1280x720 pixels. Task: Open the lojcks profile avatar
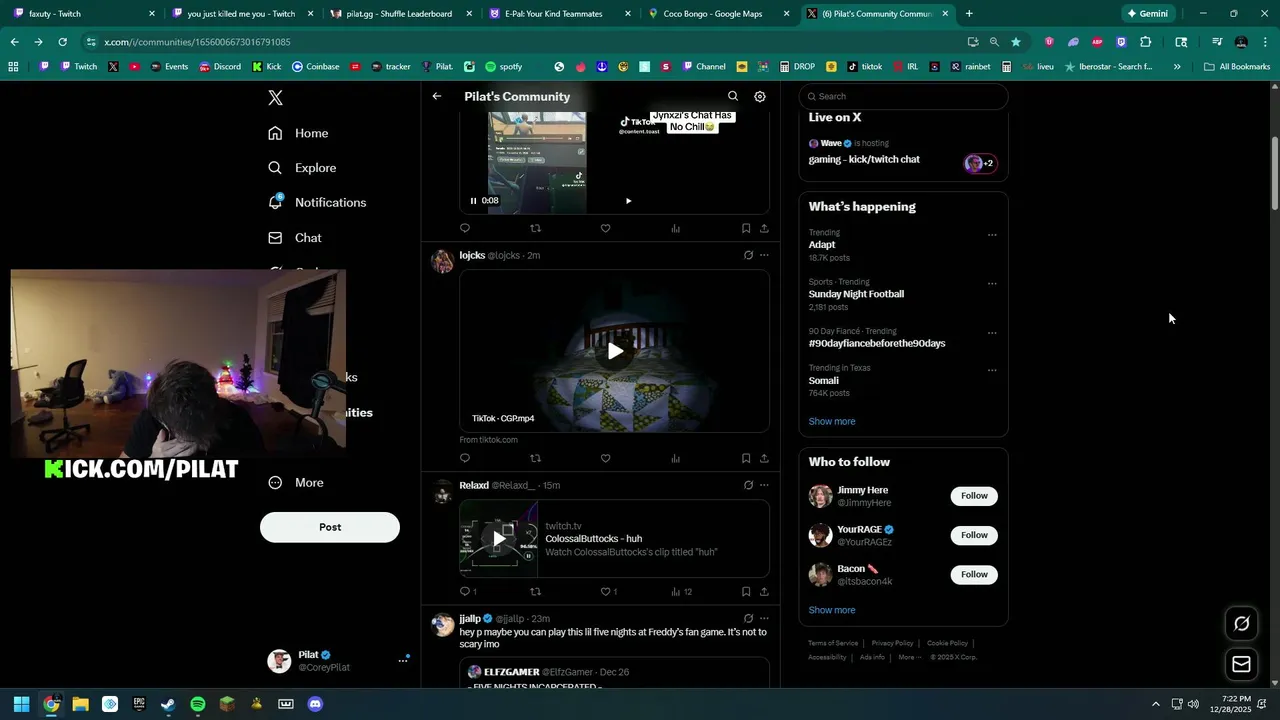click(442, 261)
